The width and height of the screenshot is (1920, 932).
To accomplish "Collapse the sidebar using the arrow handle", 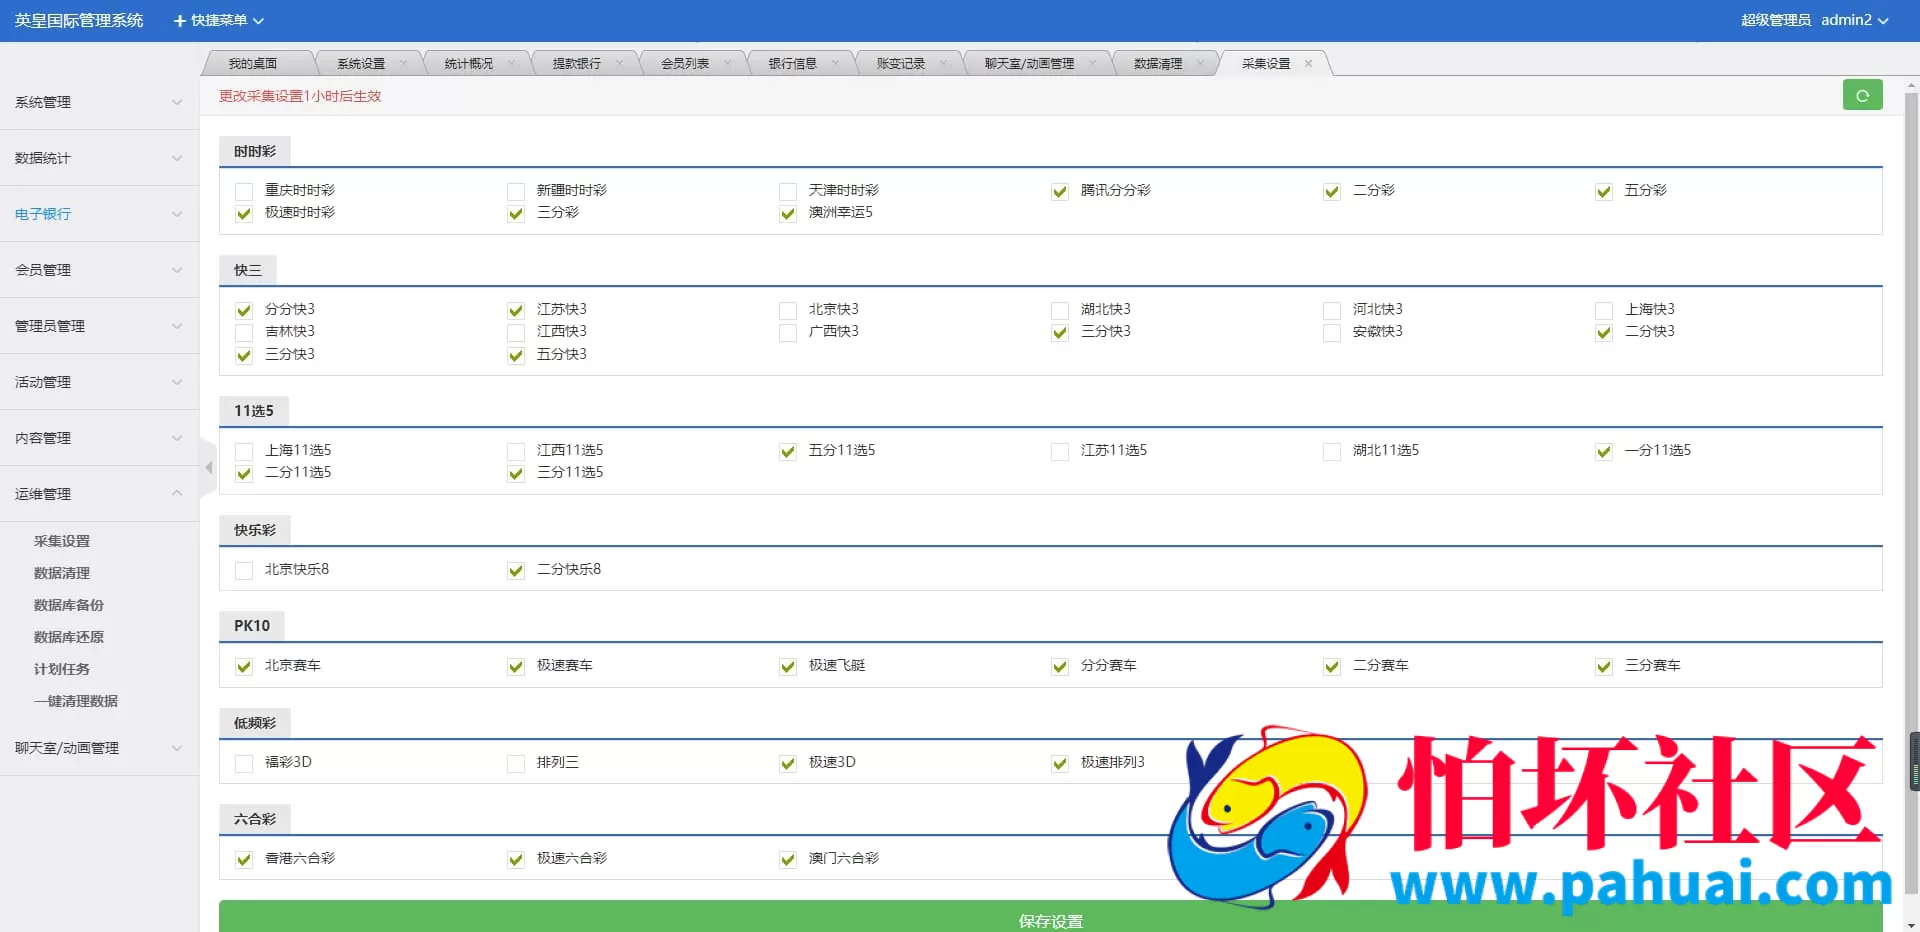I will (x=208, y=467).
